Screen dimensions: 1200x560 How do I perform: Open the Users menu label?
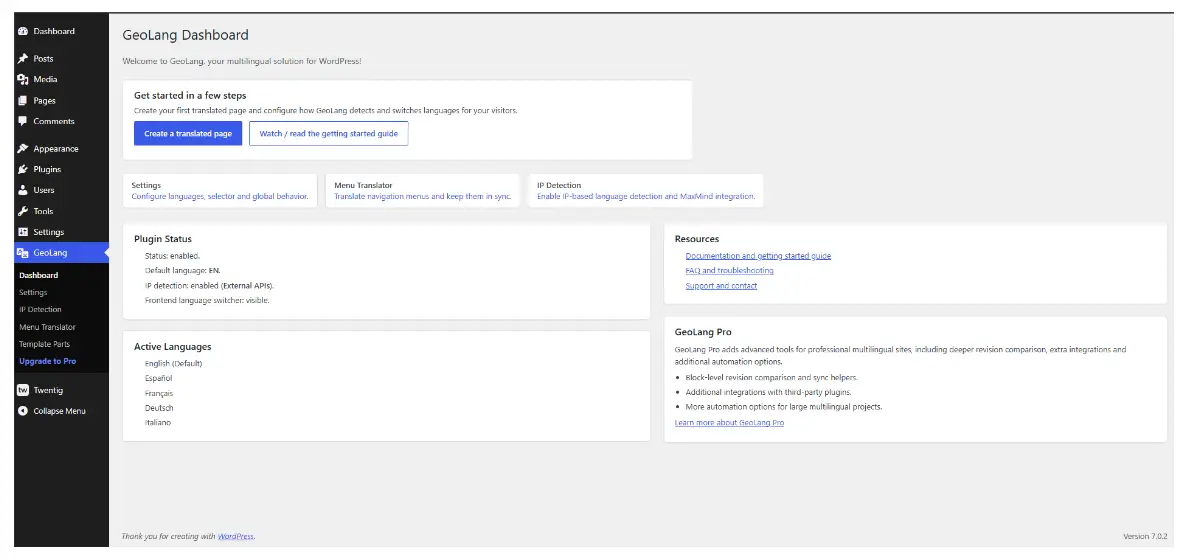tap(44, 190)
